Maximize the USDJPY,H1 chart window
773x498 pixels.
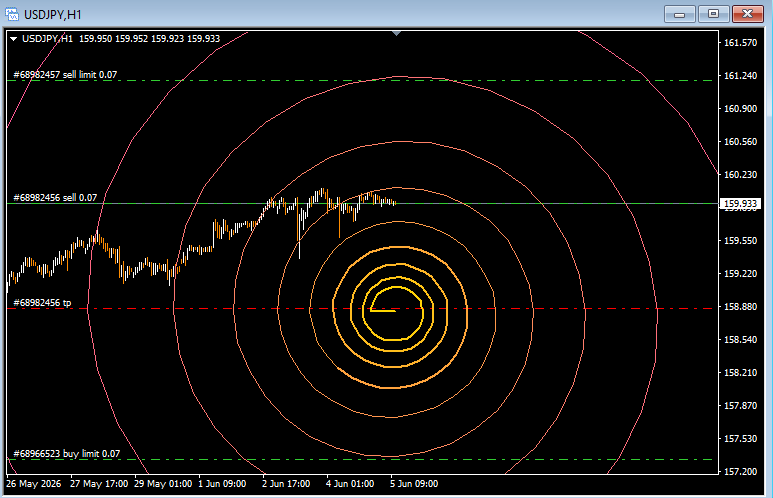[x=713, y=14]
